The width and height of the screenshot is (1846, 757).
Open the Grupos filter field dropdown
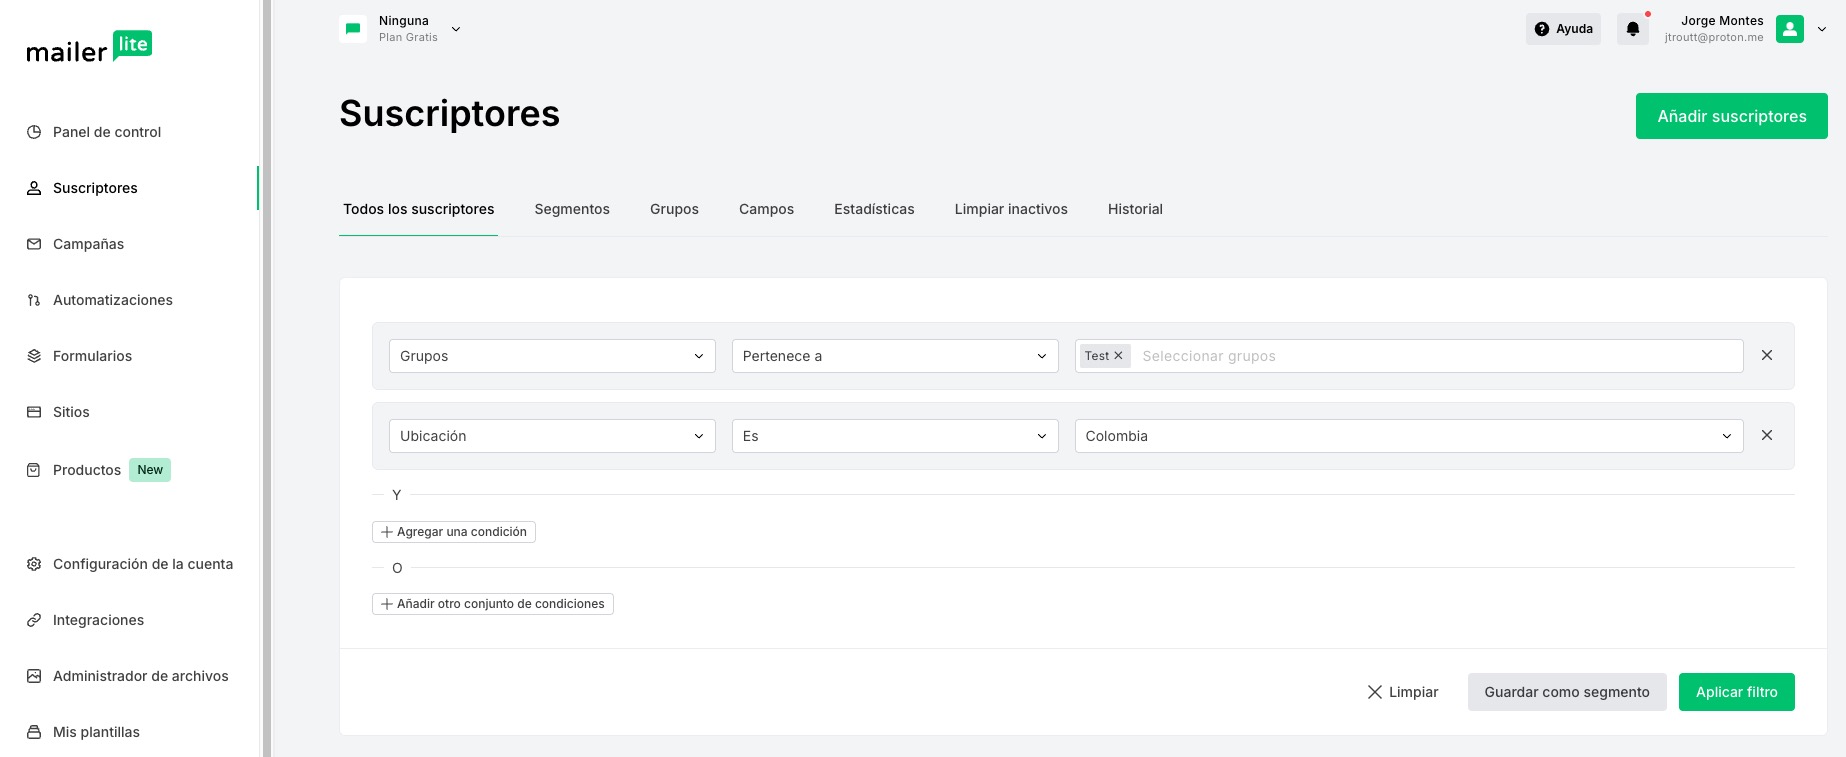[552, 356]
